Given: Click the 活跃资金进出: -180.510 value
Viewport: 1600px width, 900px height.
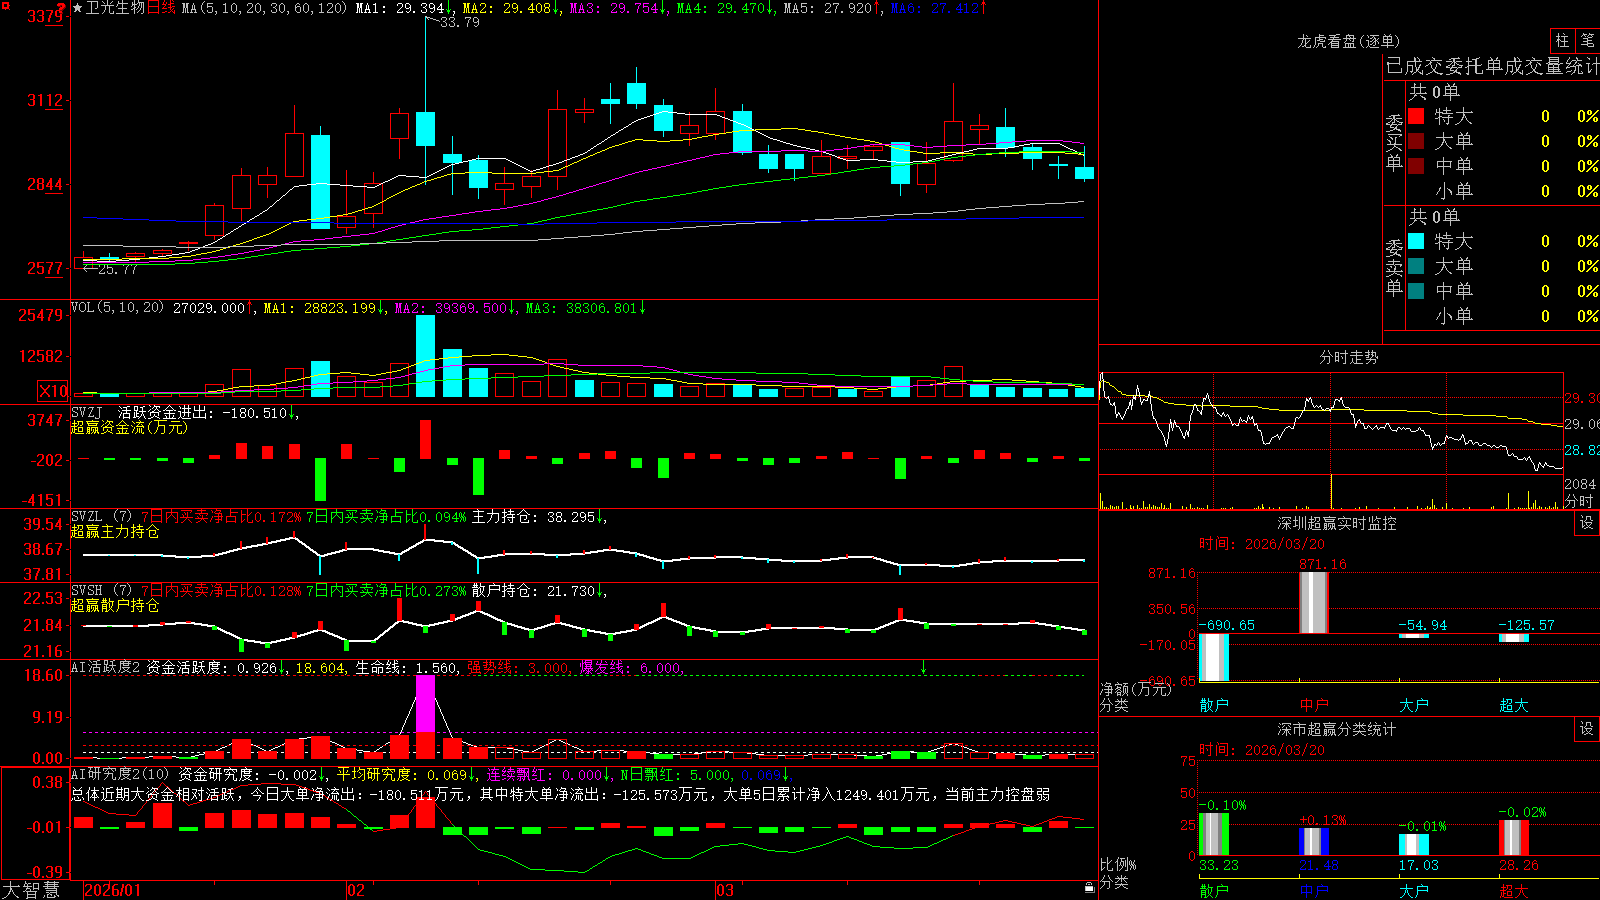Looking at the screenshot, I should [x=203, y=413].
